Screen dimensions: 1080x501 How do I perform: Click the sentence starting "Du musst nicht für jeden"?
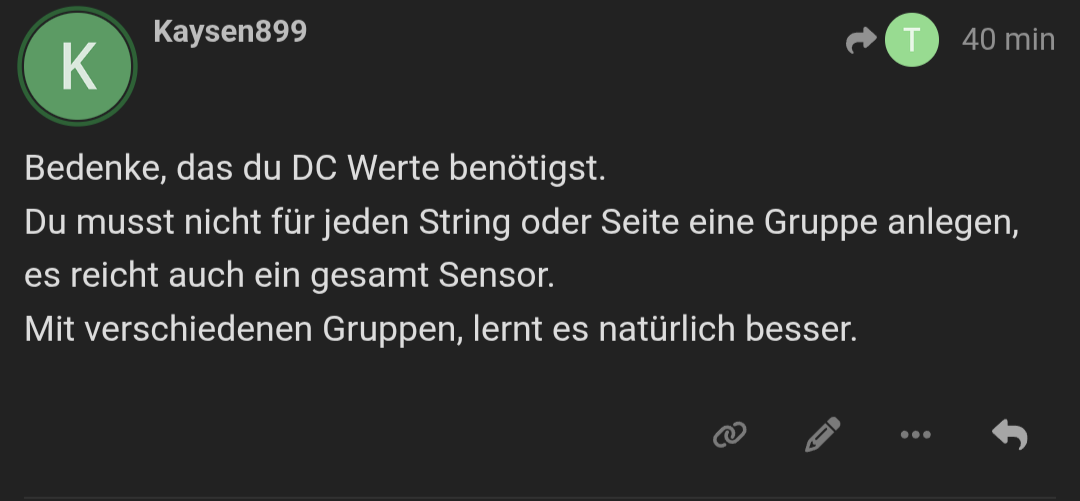pyautogui.click(x=520, y=223)
